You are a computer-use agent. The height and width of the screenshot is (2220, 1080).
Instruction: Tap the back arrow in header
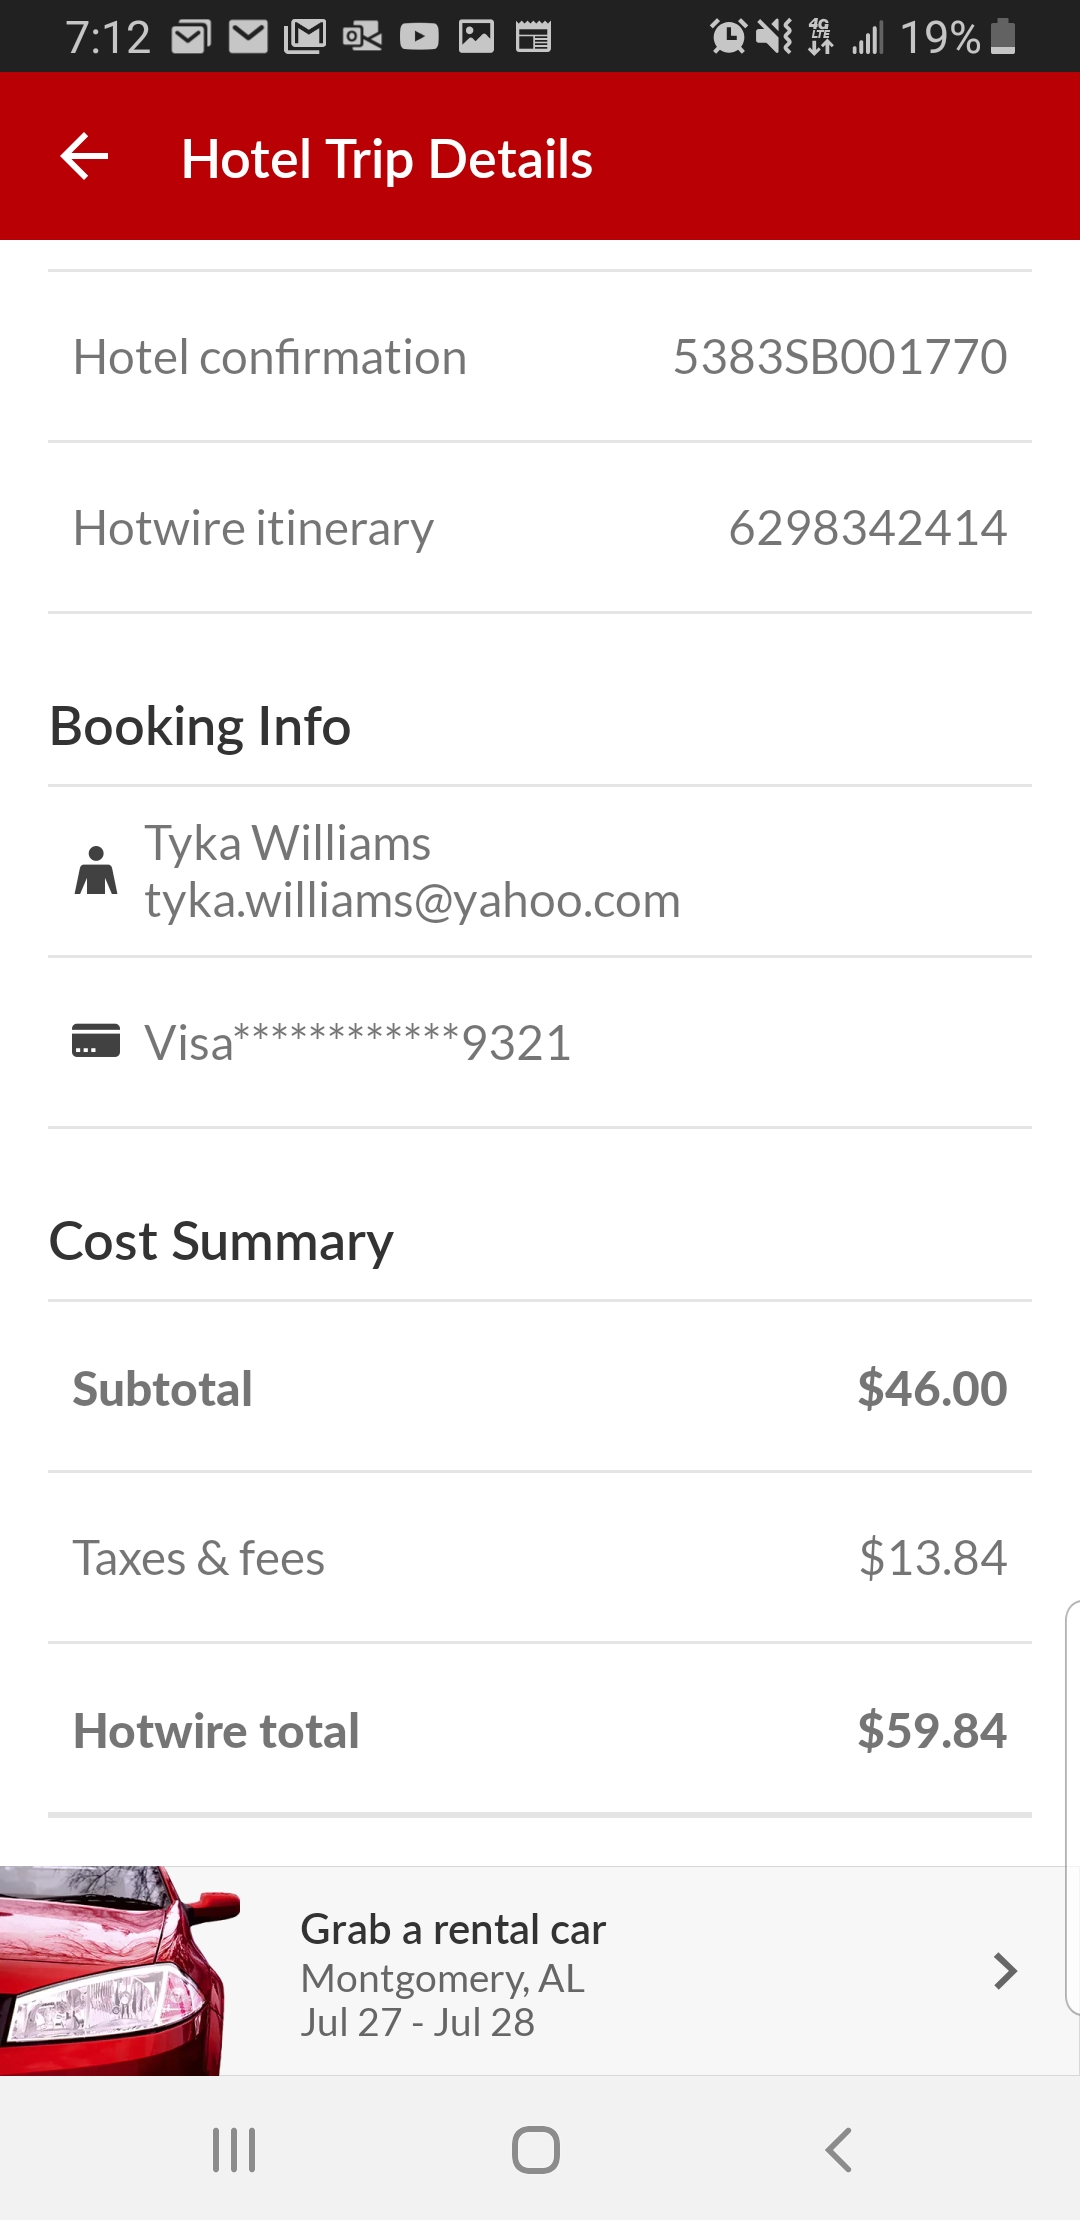[85, 157]
